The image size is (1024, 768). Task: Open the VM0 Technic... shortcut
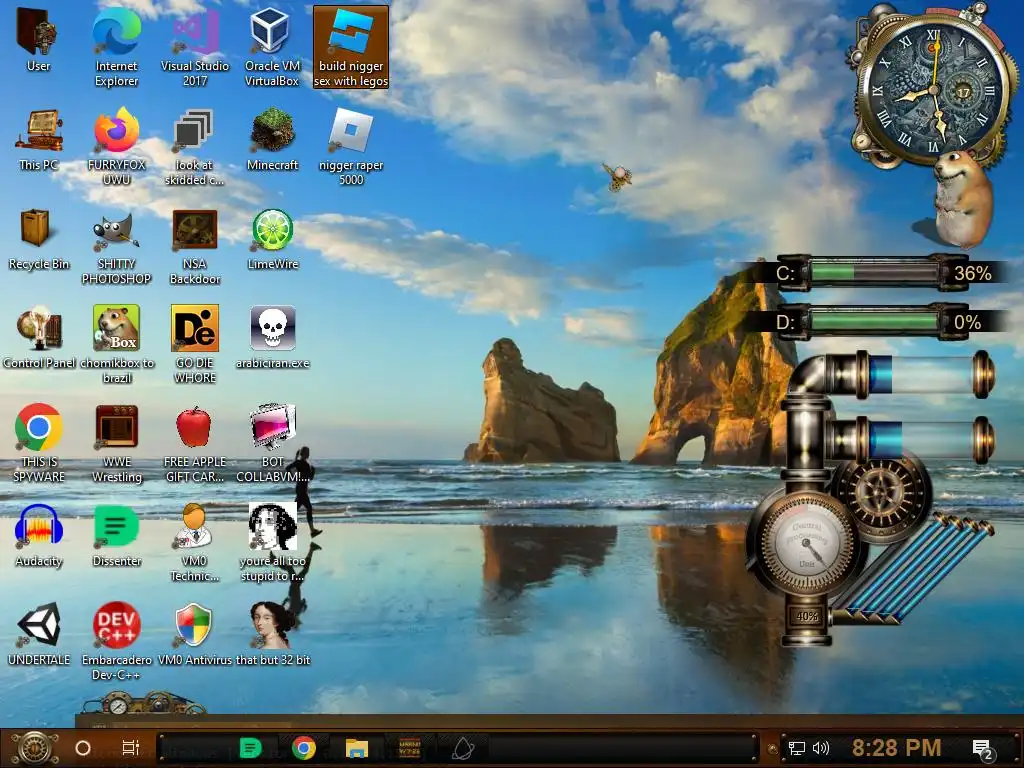click(195, 543)
